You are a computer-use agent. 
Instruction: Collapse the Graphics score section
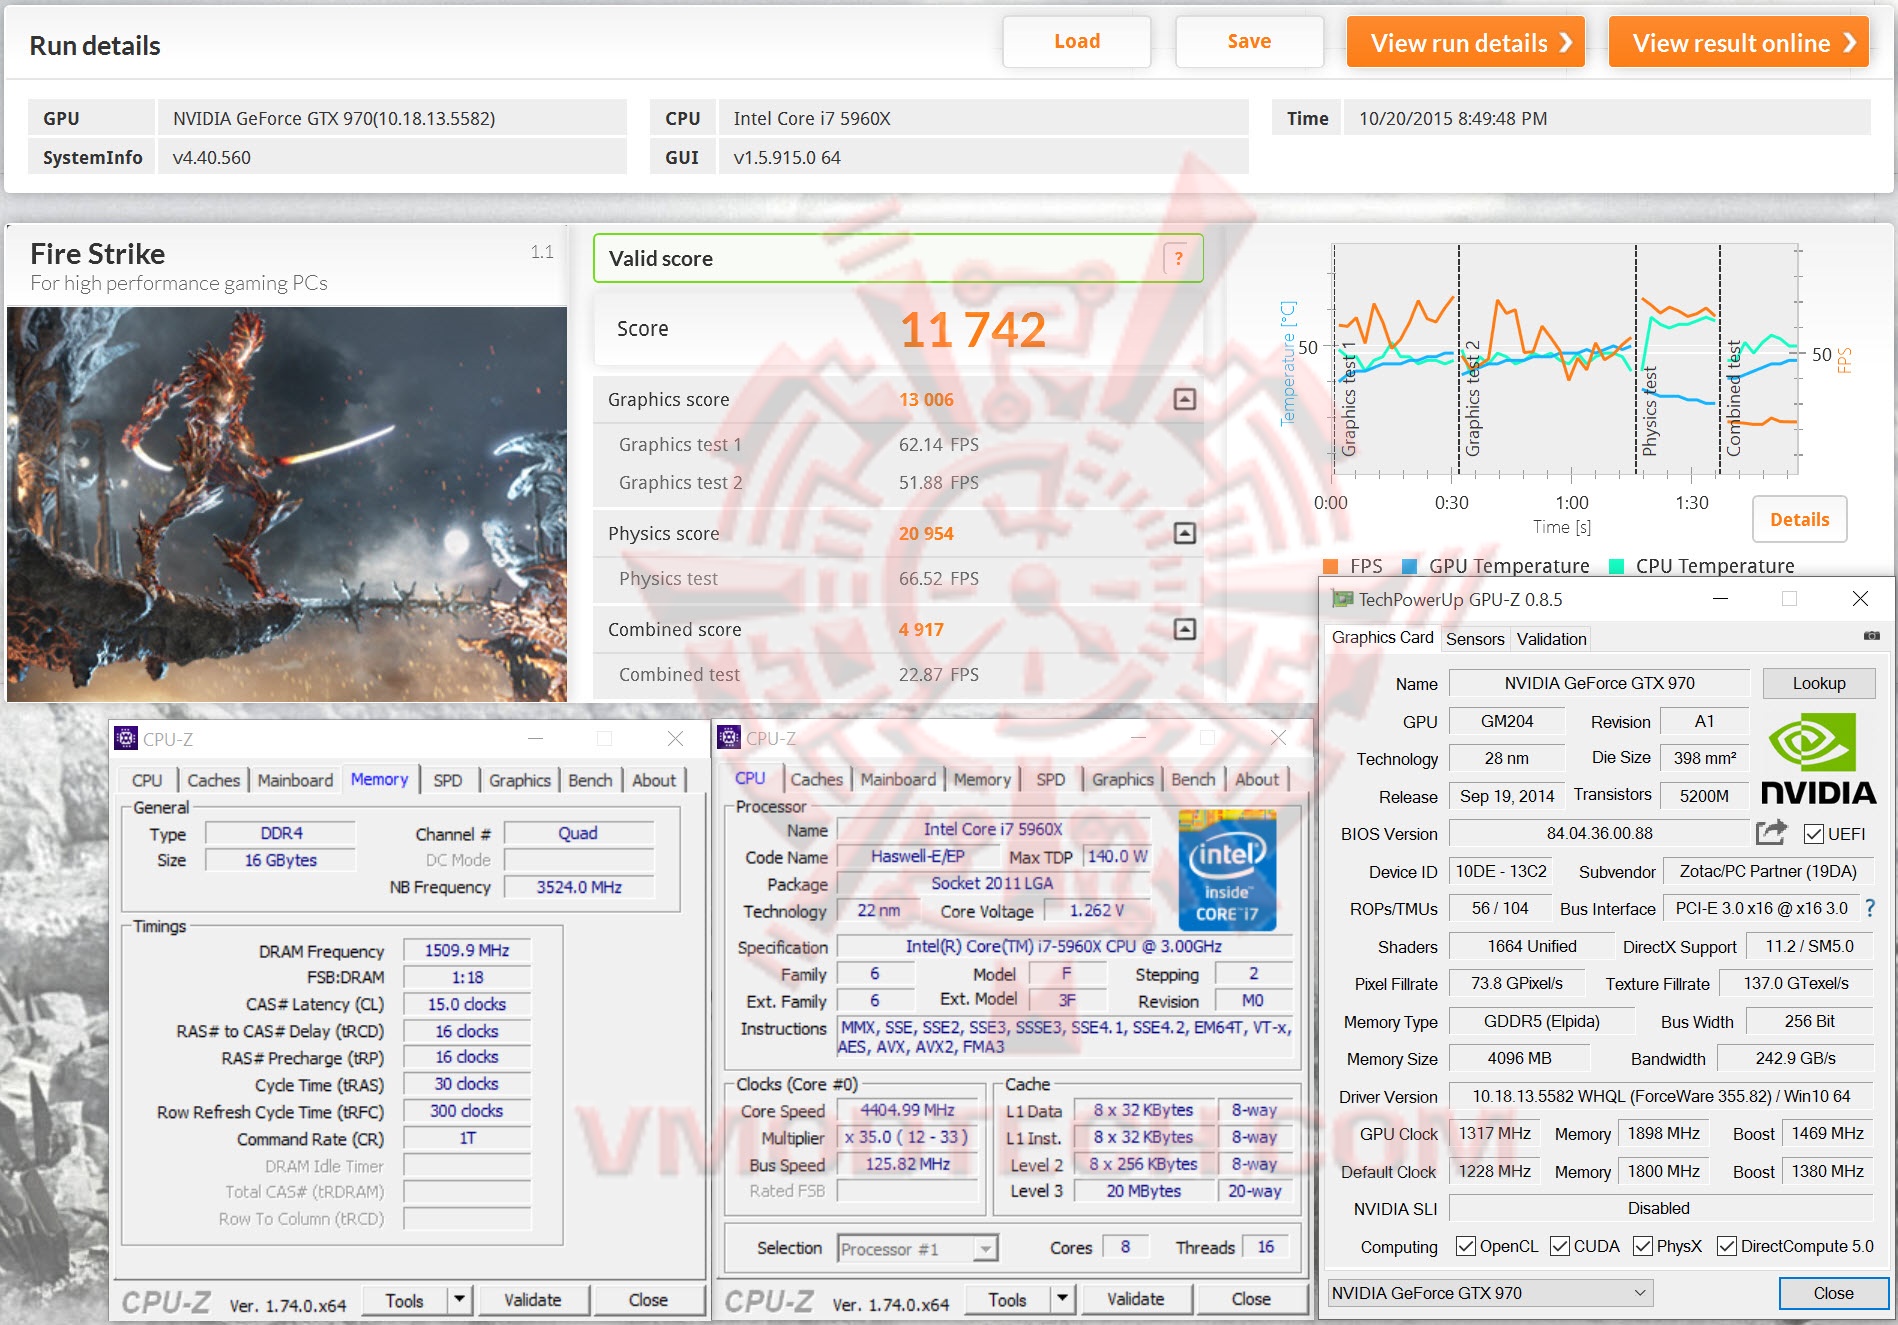(1184, 399)
